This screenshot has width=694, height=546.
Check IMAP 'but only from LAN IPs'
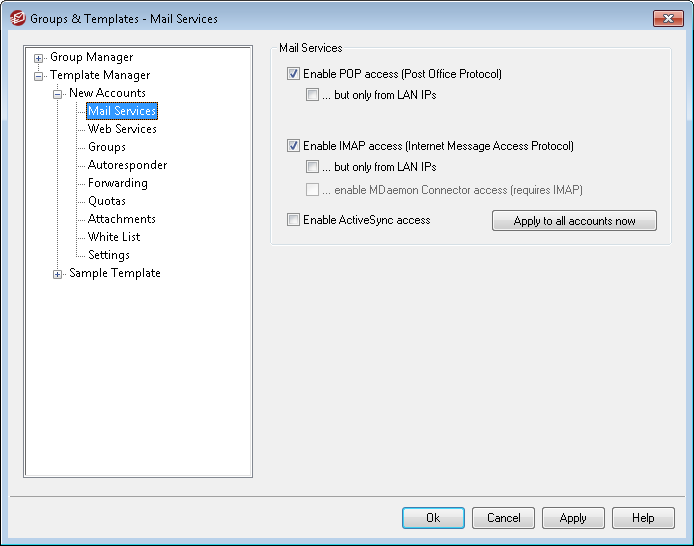pos(313,167)
